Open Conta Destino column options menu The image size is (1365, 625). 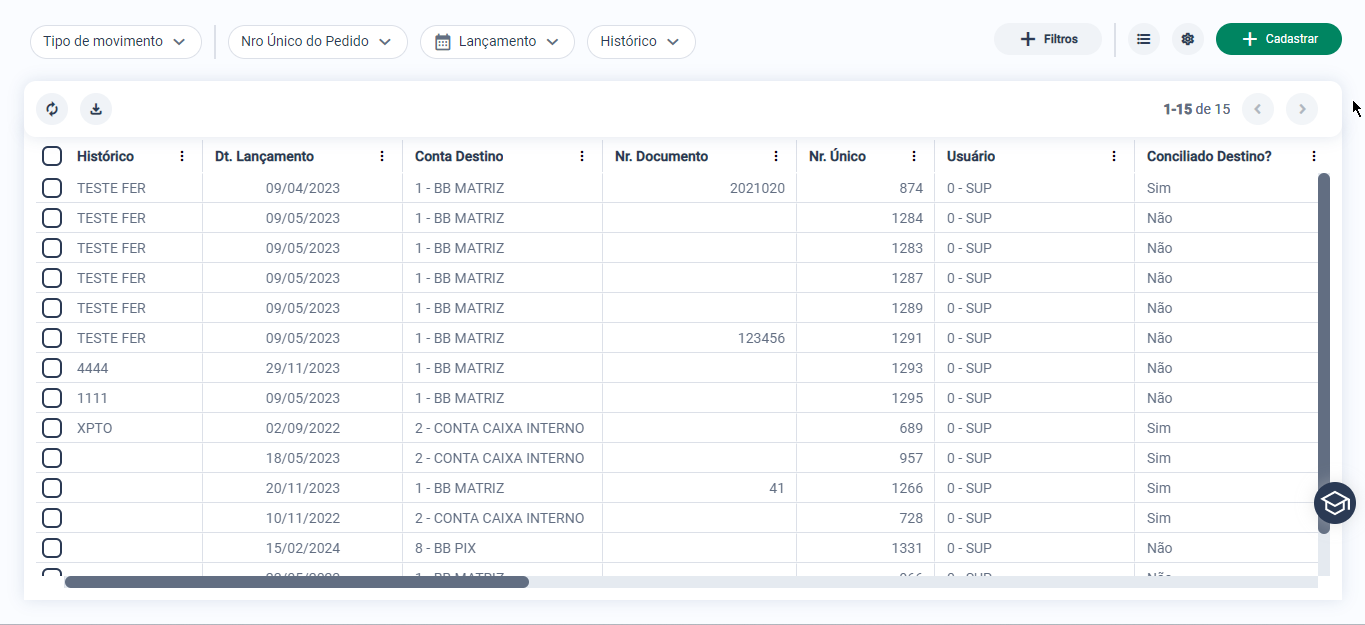(x=582, y=156)
